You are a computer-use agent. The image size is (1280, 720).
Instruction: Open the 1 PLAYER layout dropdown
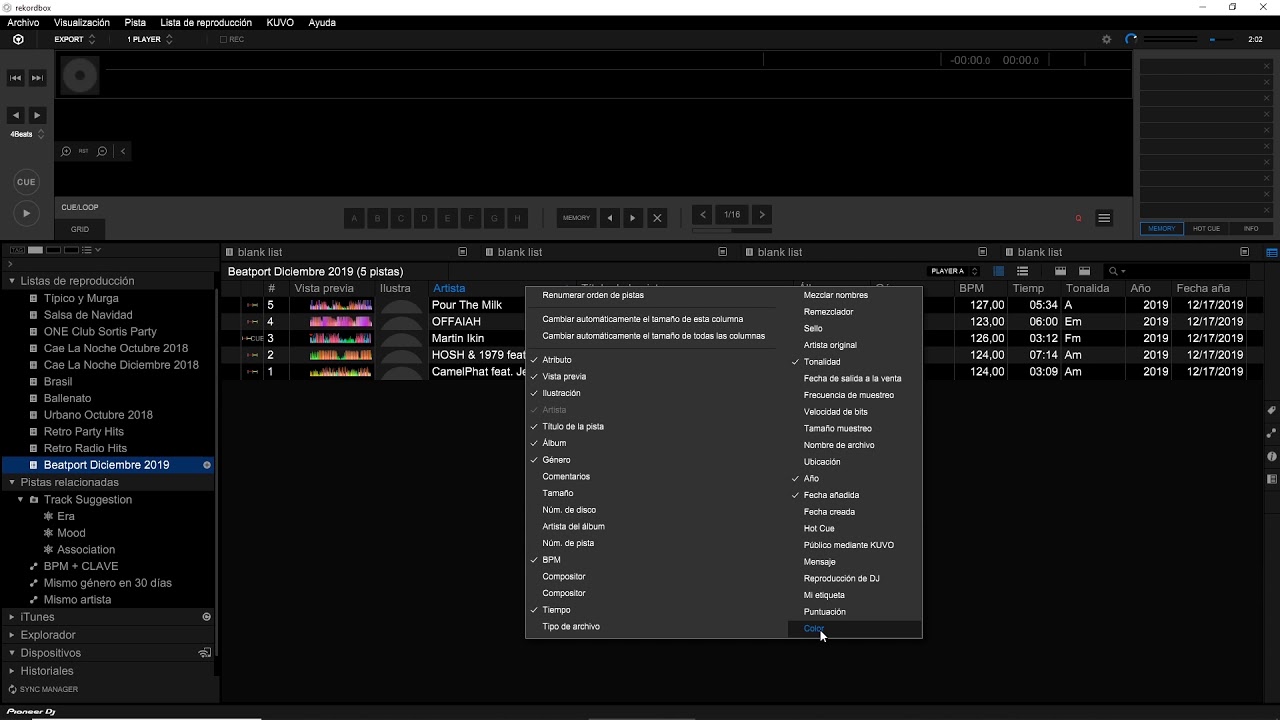pos(150,39)
